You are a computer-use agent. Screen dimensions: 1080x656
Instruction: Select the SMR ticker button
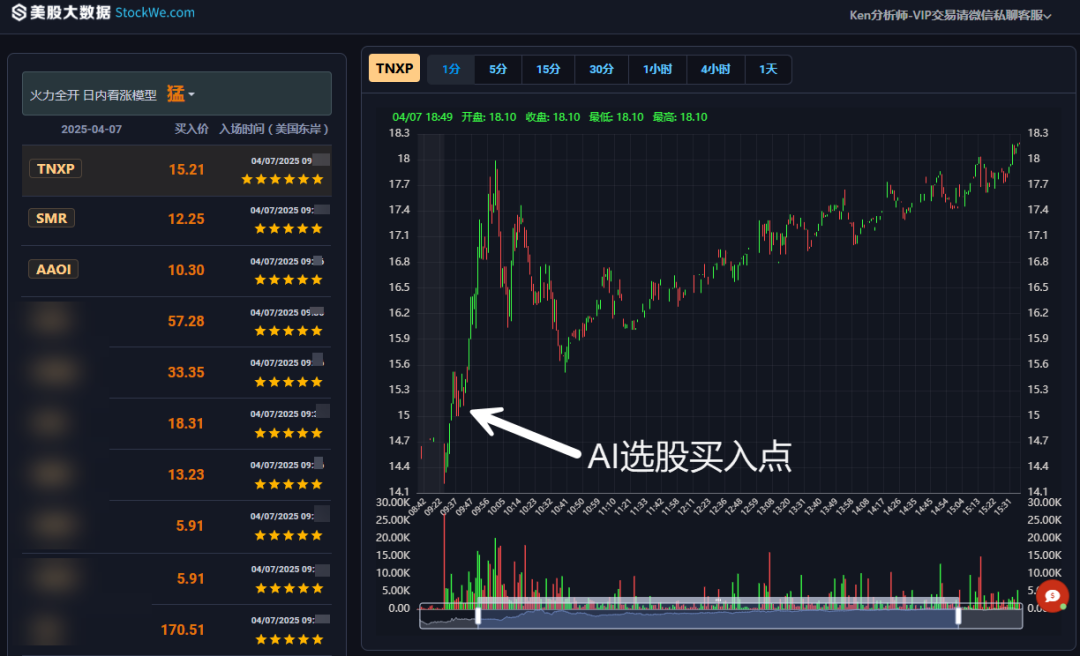pyautogui.click(x=51, y=218)
